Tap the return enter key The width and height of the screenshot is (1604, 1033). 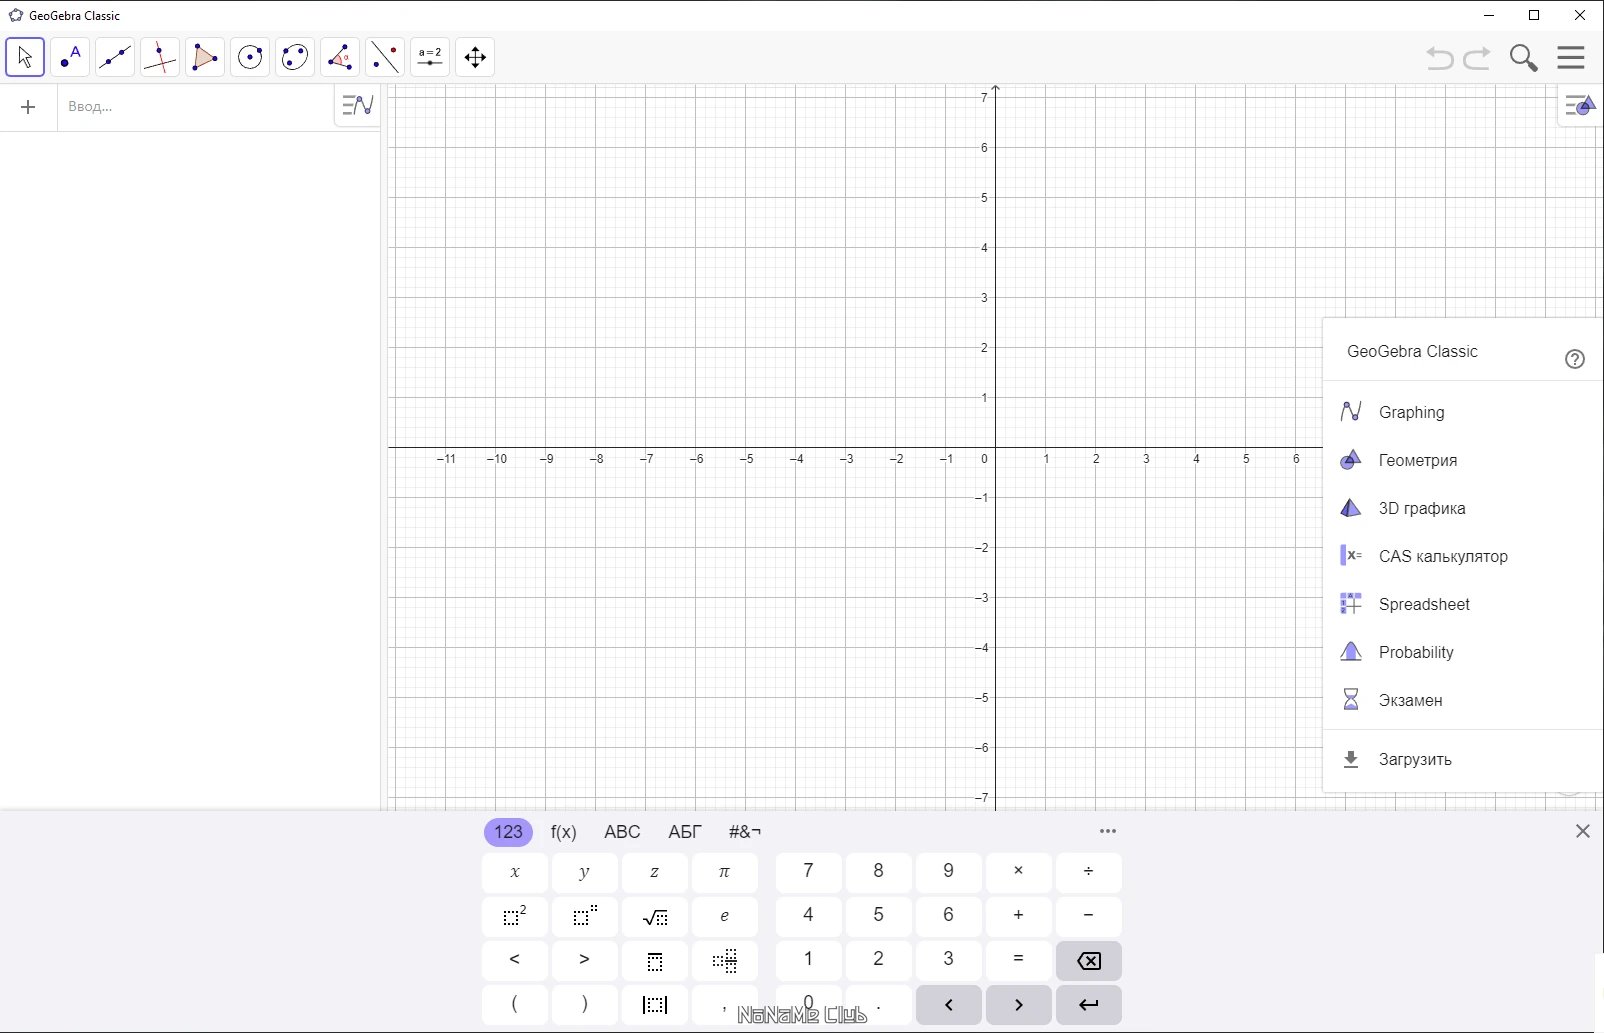pos(1089,1004)
